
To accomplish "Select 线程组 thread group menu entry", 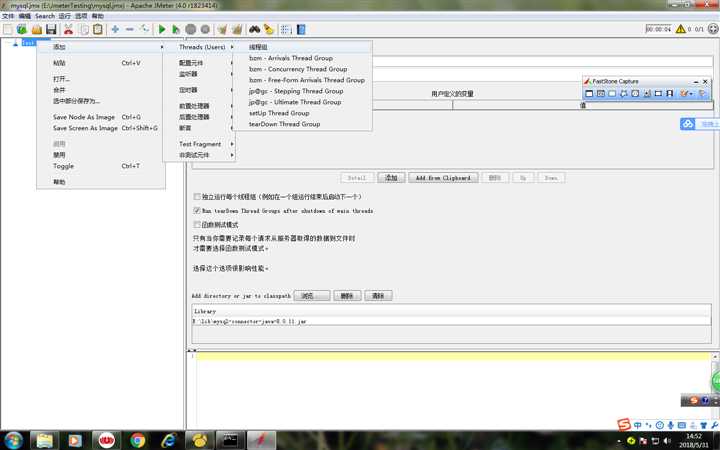I will 303,47.
